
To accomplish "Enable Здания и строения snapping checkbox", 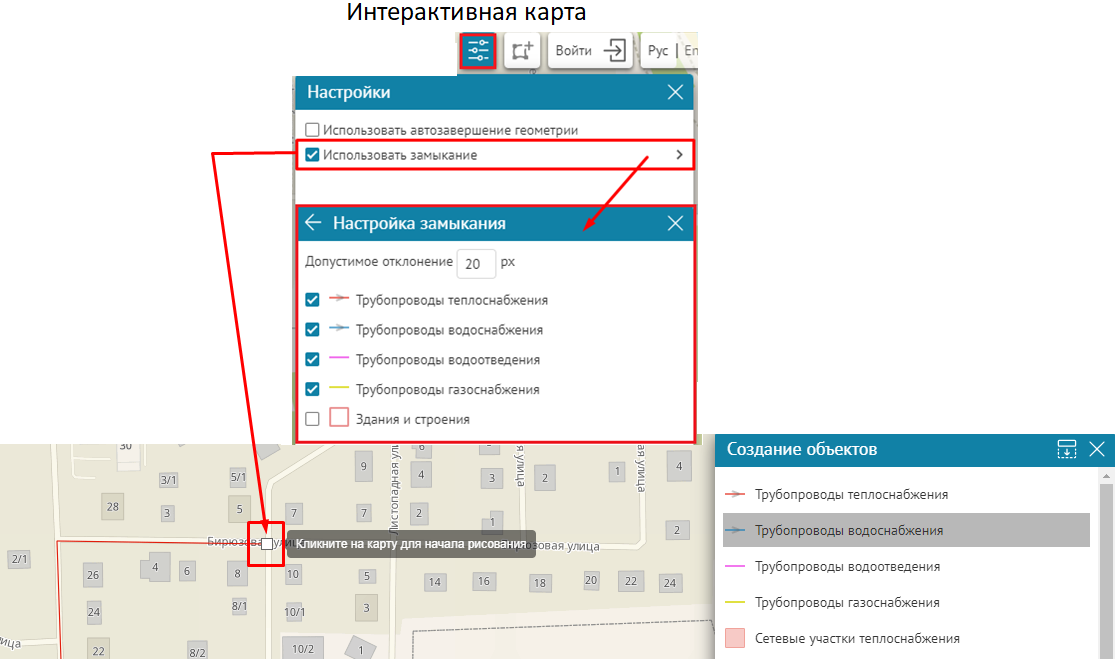I will click(313, 419).
